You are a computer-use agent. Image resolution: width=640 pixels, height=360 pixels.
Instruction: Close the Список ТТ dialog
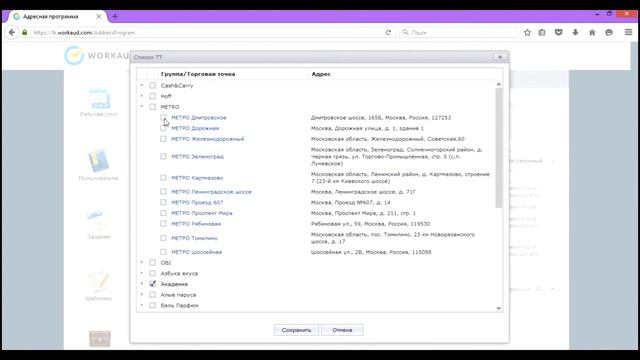click(x=500, y=57)
